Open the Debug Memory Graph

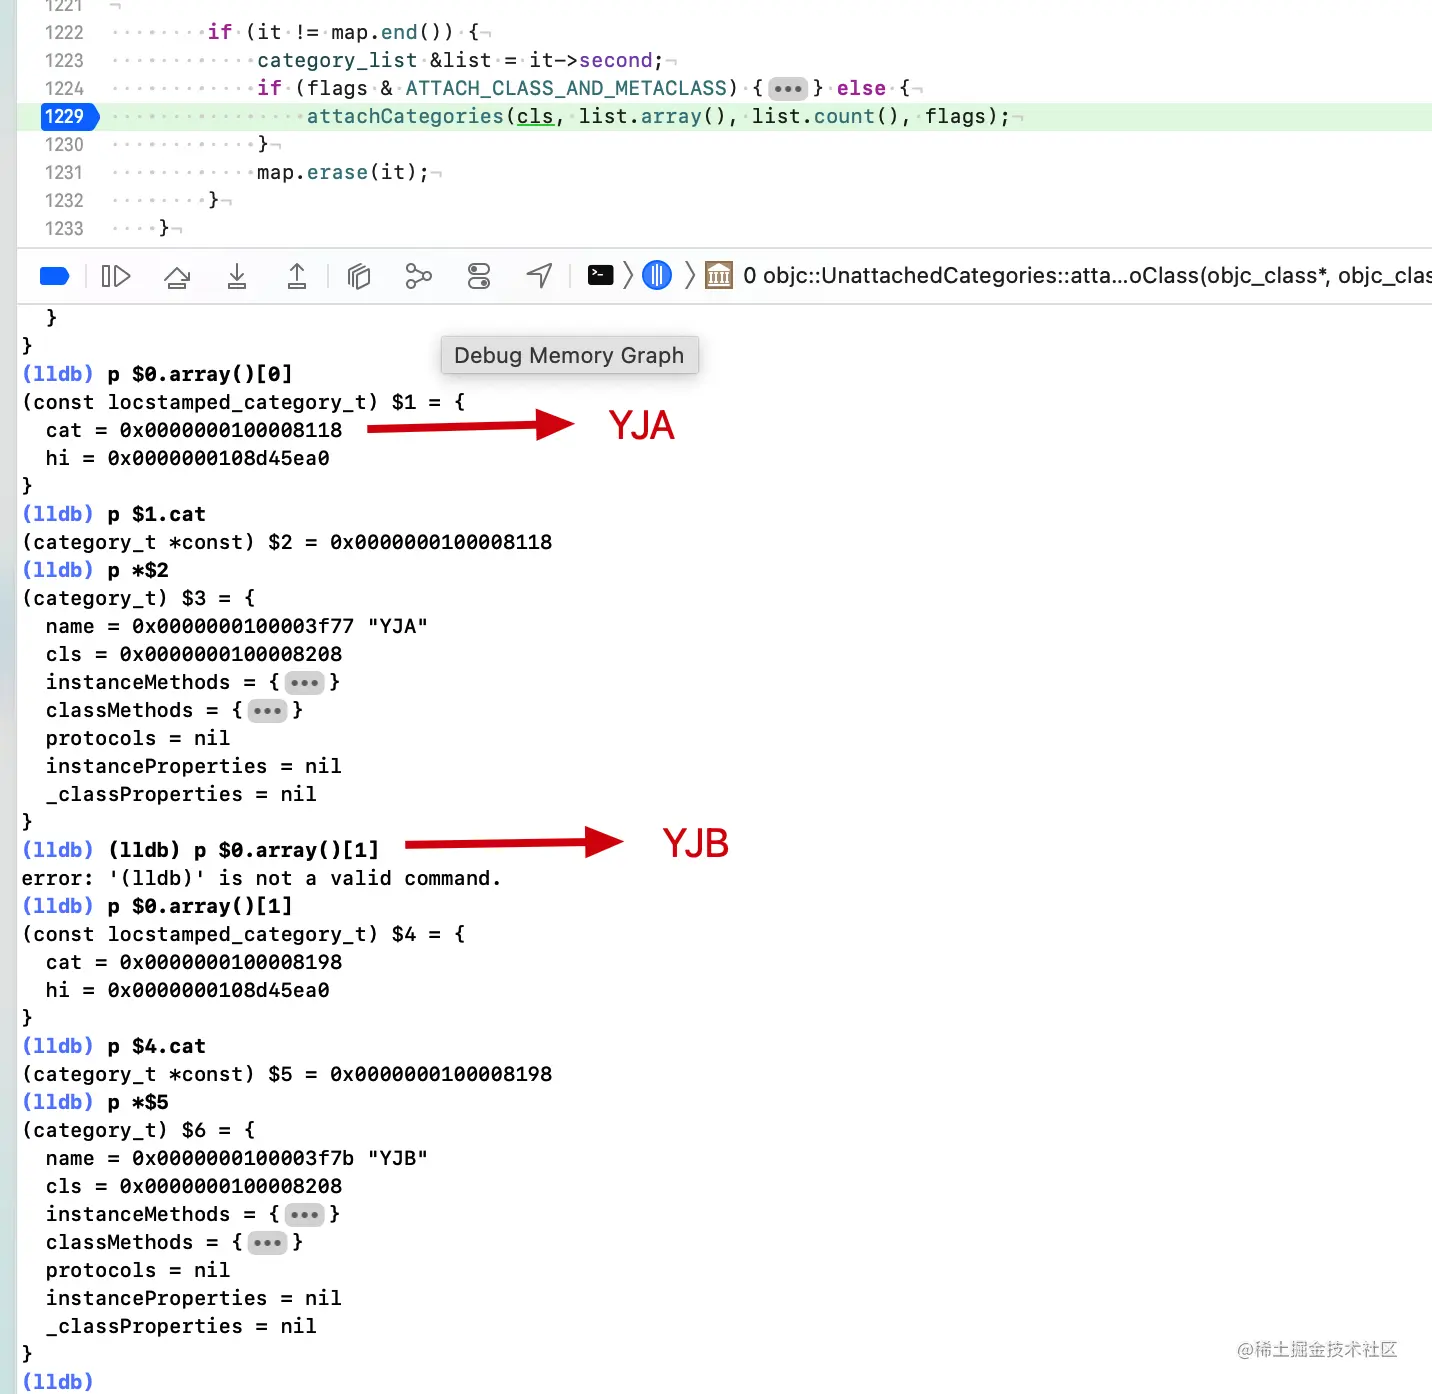point(418,276)
